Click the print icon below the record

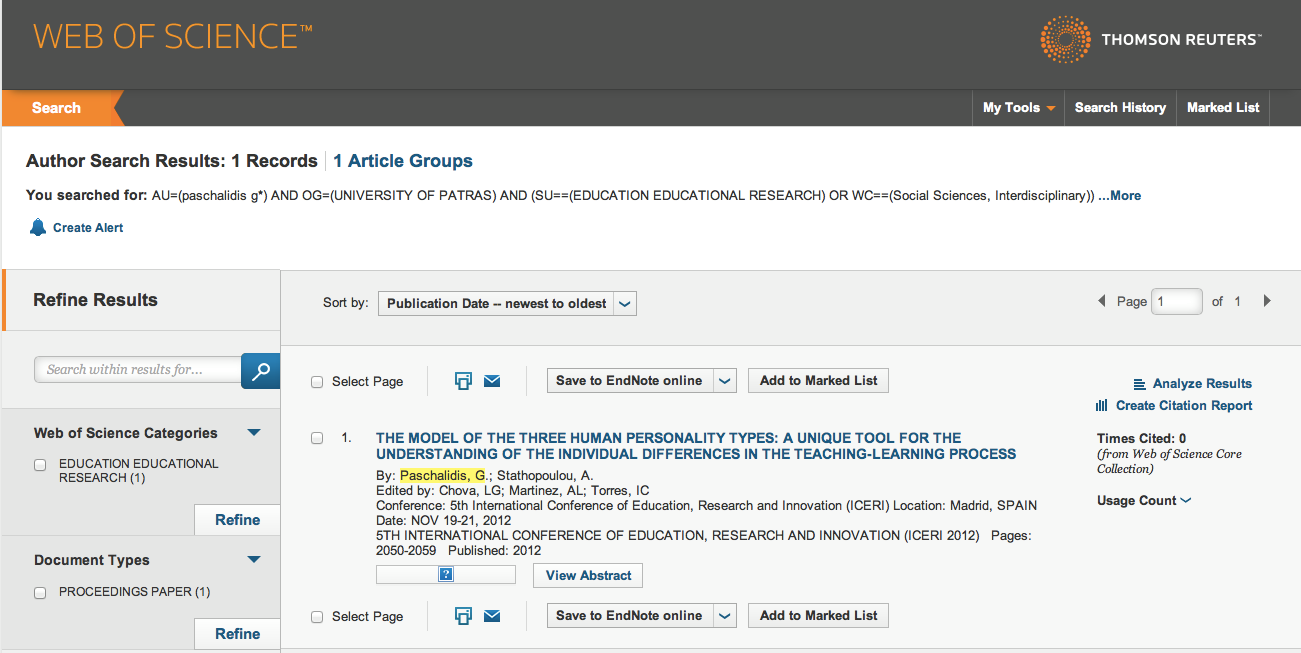[x=463, y=616]
